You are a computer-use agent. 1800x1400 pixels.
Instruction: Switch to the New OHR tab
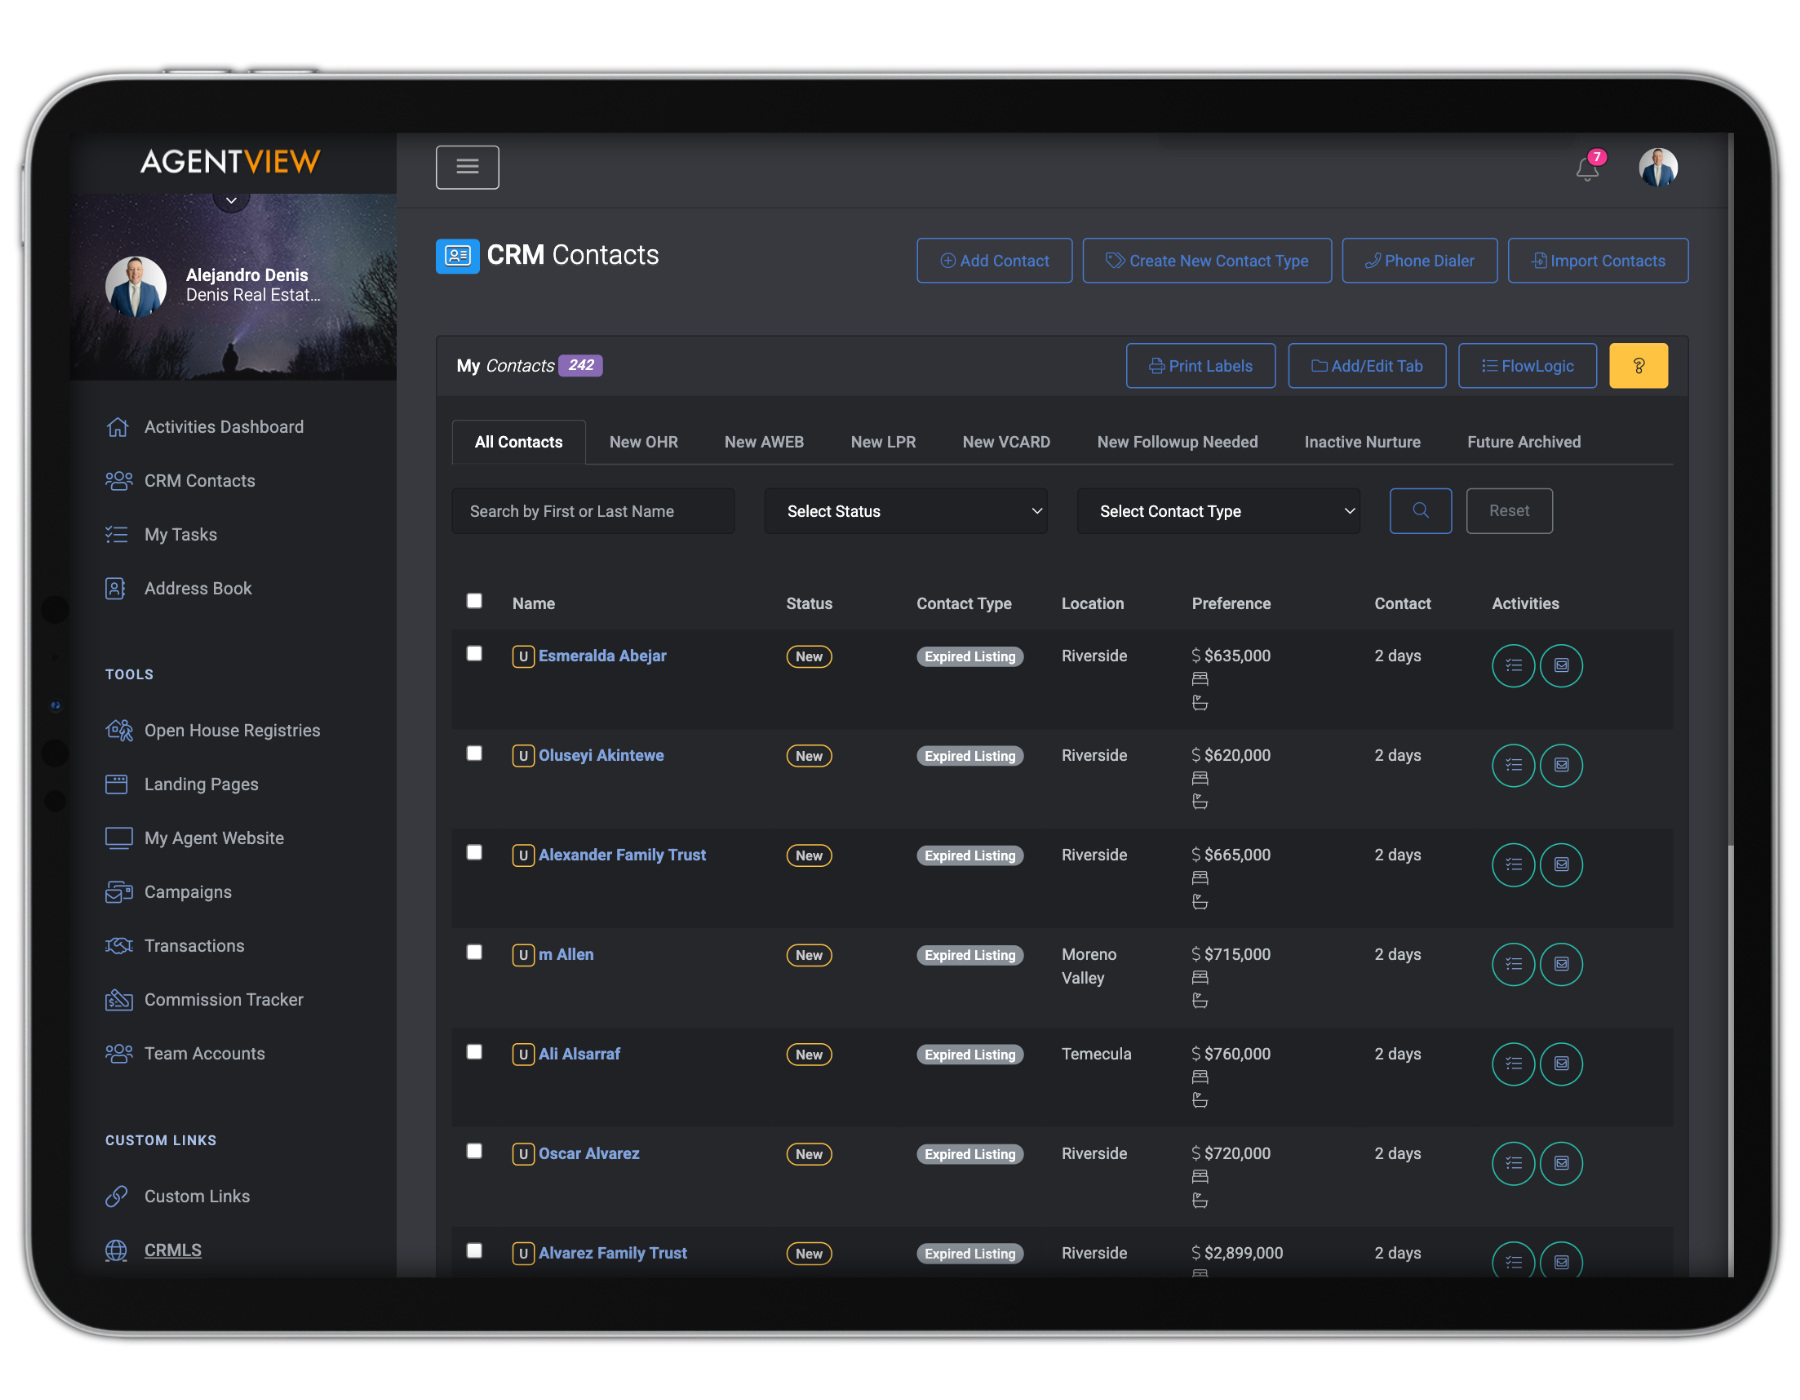point(643,442)
